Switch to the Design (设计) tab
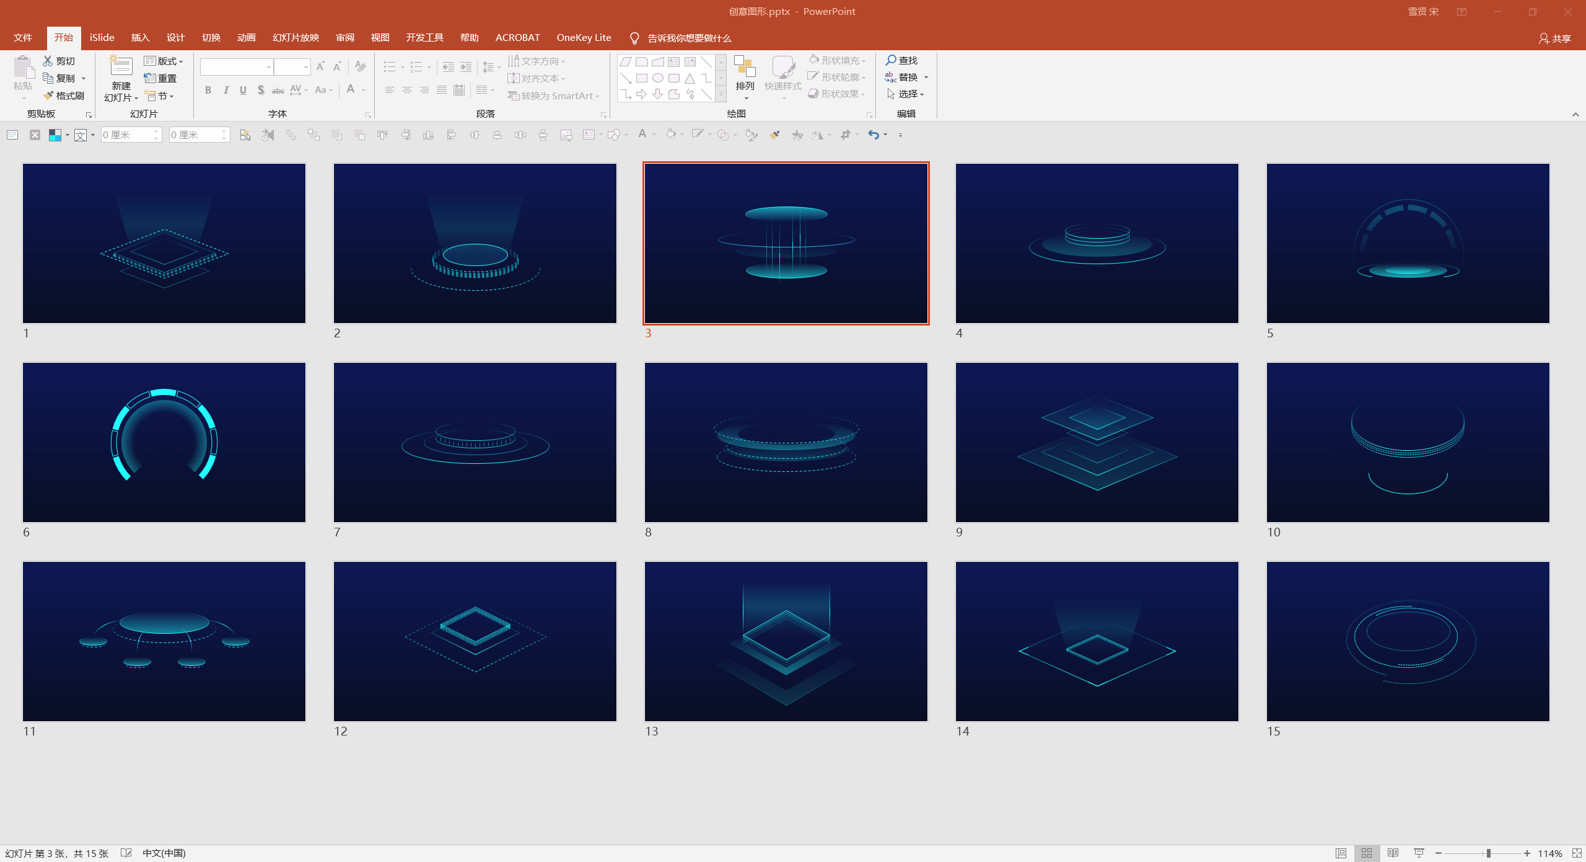This screenshot has height=862, width=1586. (x=175, y=38)
